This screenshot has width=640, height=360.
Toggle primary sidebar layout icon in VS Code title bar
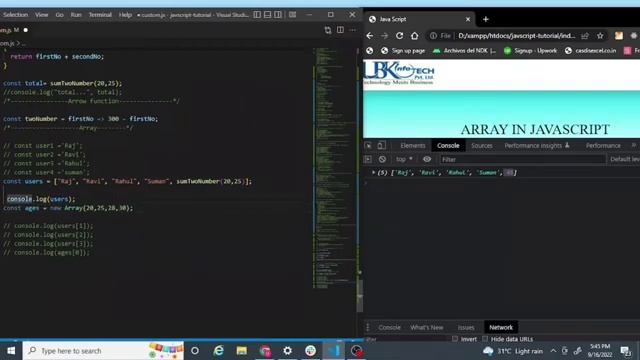pyautogui.click(x=257, y=15)
